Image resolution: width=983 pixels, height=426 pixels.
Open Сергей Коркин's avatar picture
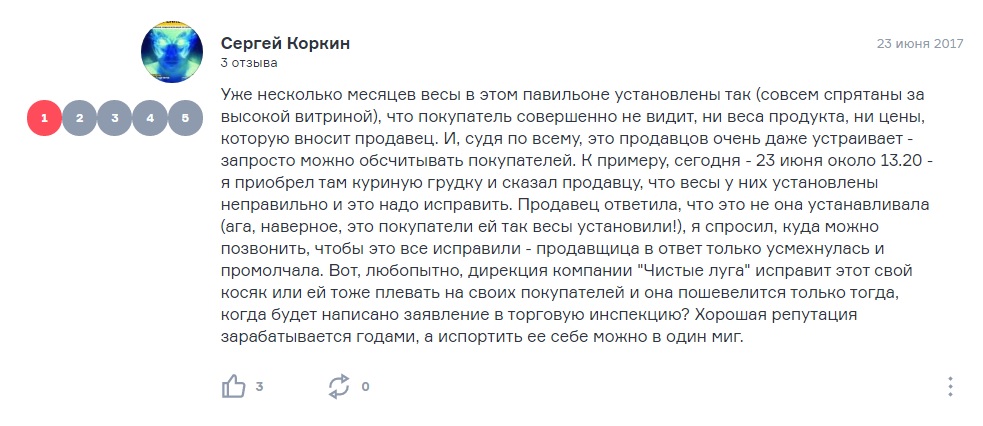172,52
